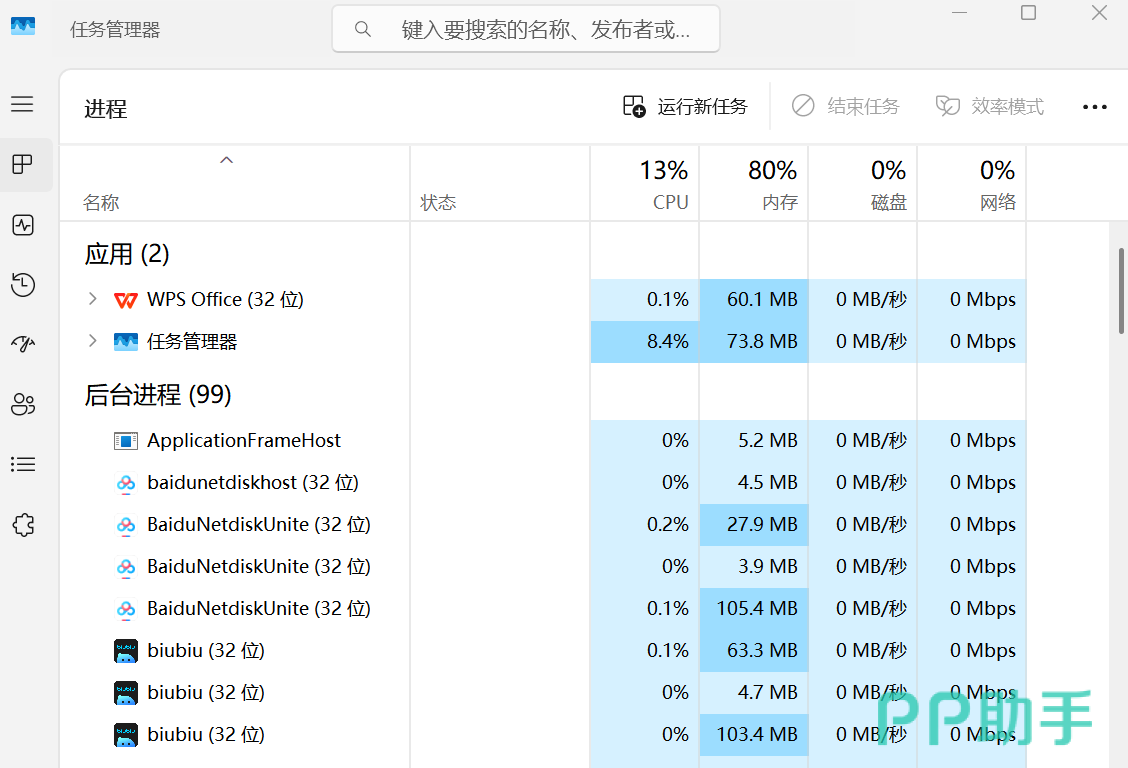Open the Details list icon in sidebar
This screenshot has height=768, width=1128.
click(23, 465)
